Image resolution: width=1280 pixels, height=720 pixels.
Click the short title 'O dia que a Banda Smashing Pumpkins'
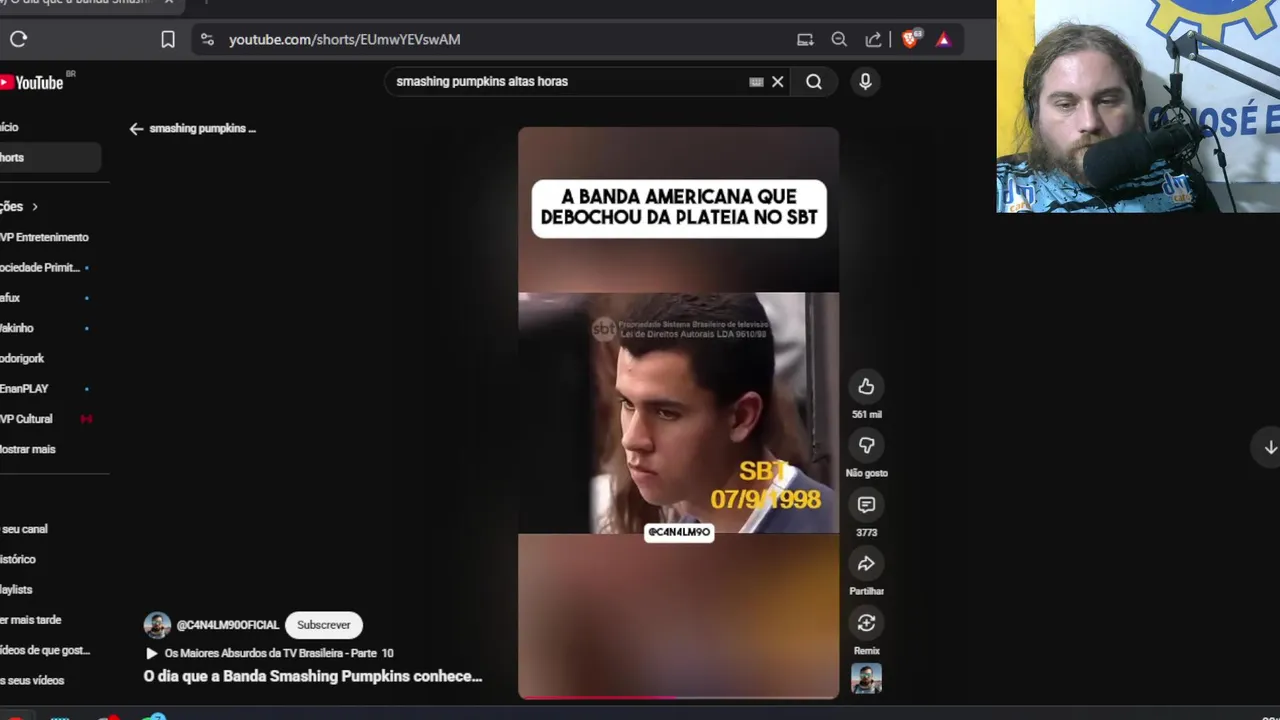click(313, 677)
